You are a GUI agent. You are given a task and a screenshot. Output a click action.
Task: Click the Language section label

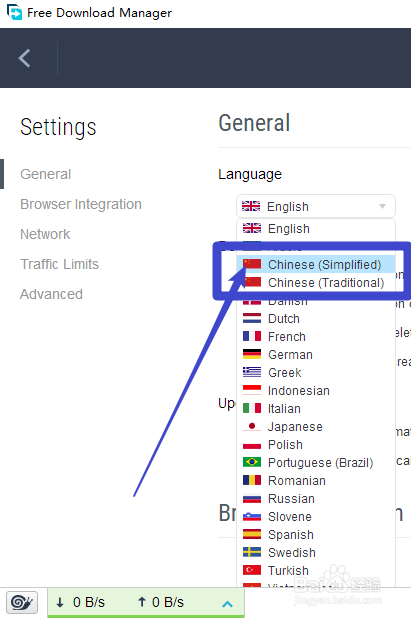250,174
